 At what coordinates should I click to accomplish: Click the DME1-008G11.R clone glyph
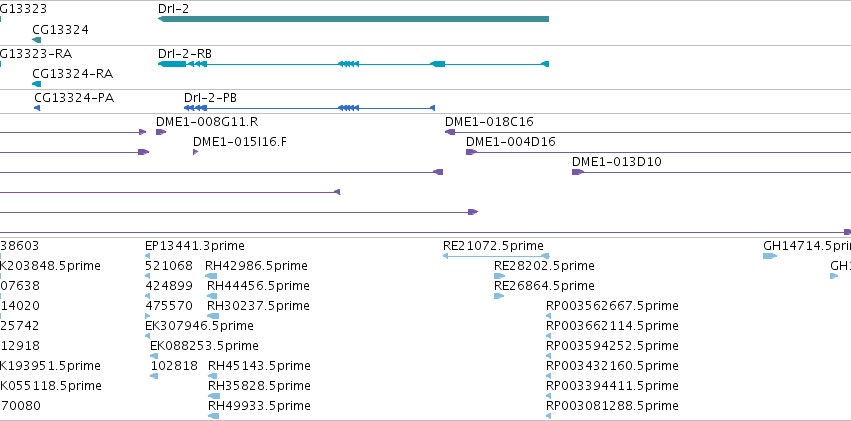click(161, 132)
